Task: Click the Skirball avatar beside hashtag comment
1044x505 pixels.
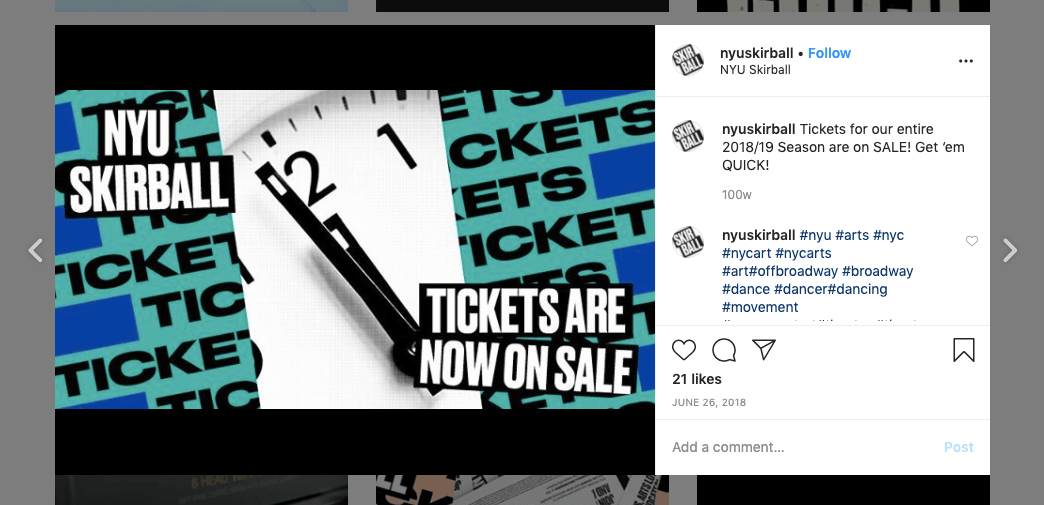Action: pyautogui.click(x=688, y=242)
